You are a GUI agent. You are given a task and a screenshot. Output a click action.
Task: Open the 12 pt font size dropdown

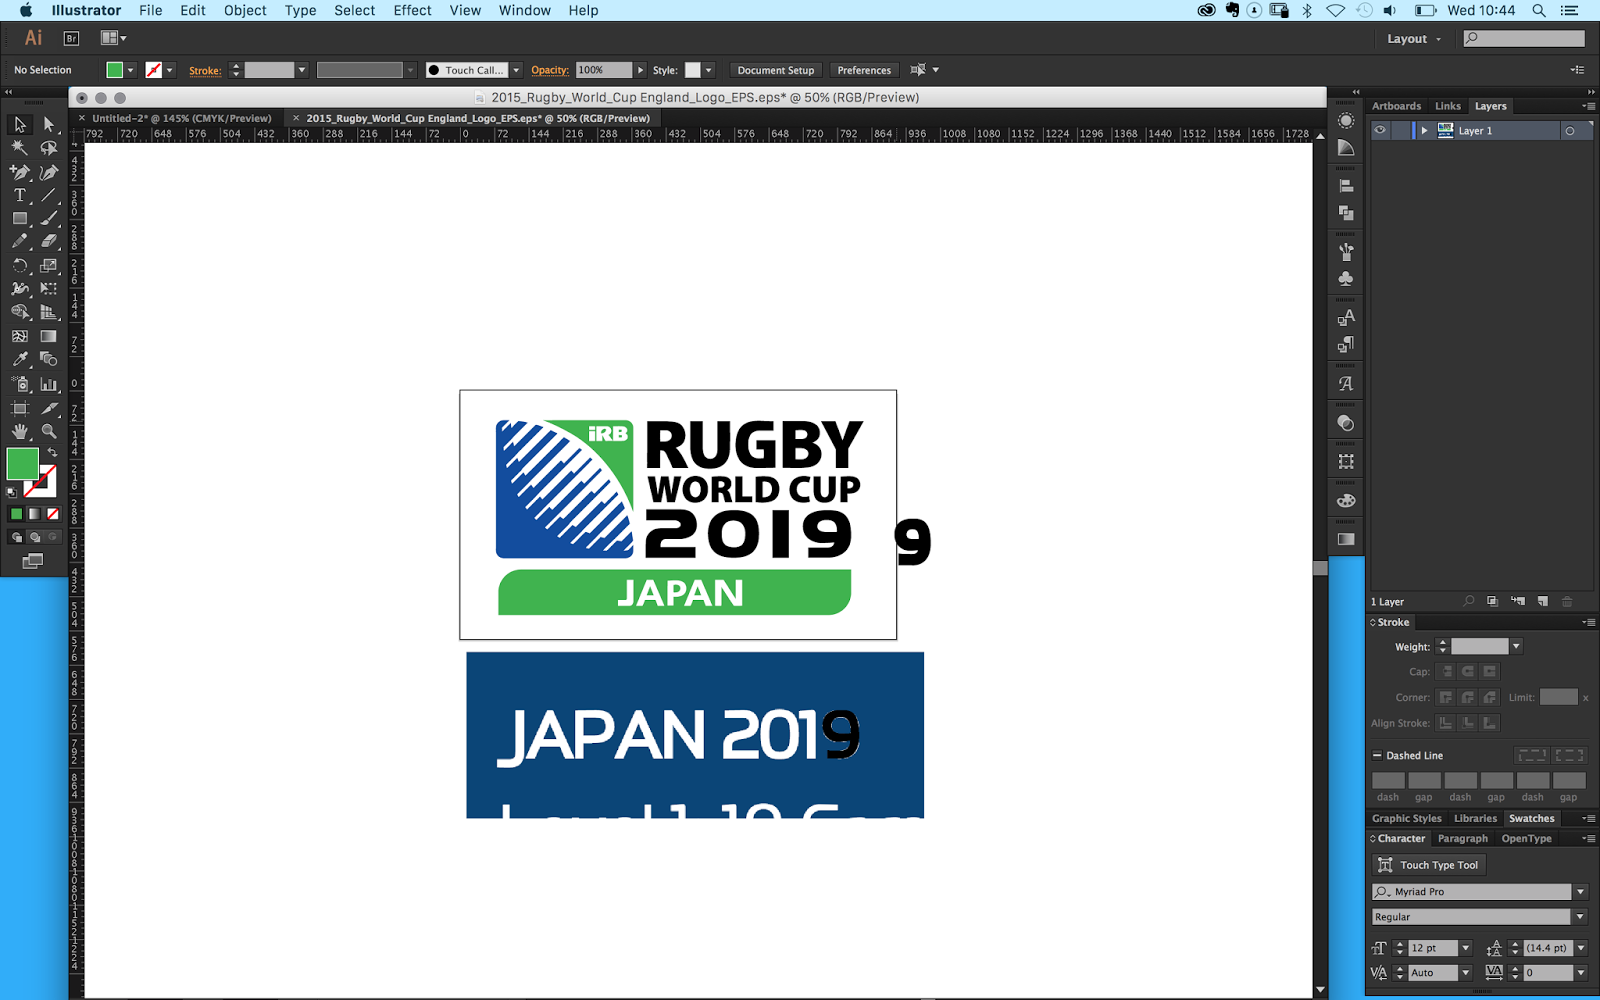tap(1466, 948)
